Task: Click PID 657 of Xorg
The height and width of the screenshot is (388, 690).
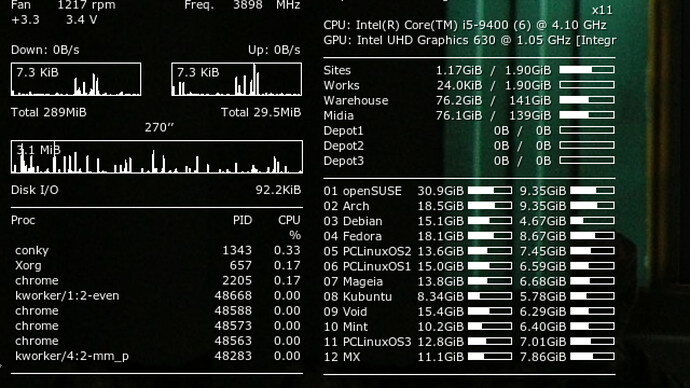Action: tap(241, 265)
